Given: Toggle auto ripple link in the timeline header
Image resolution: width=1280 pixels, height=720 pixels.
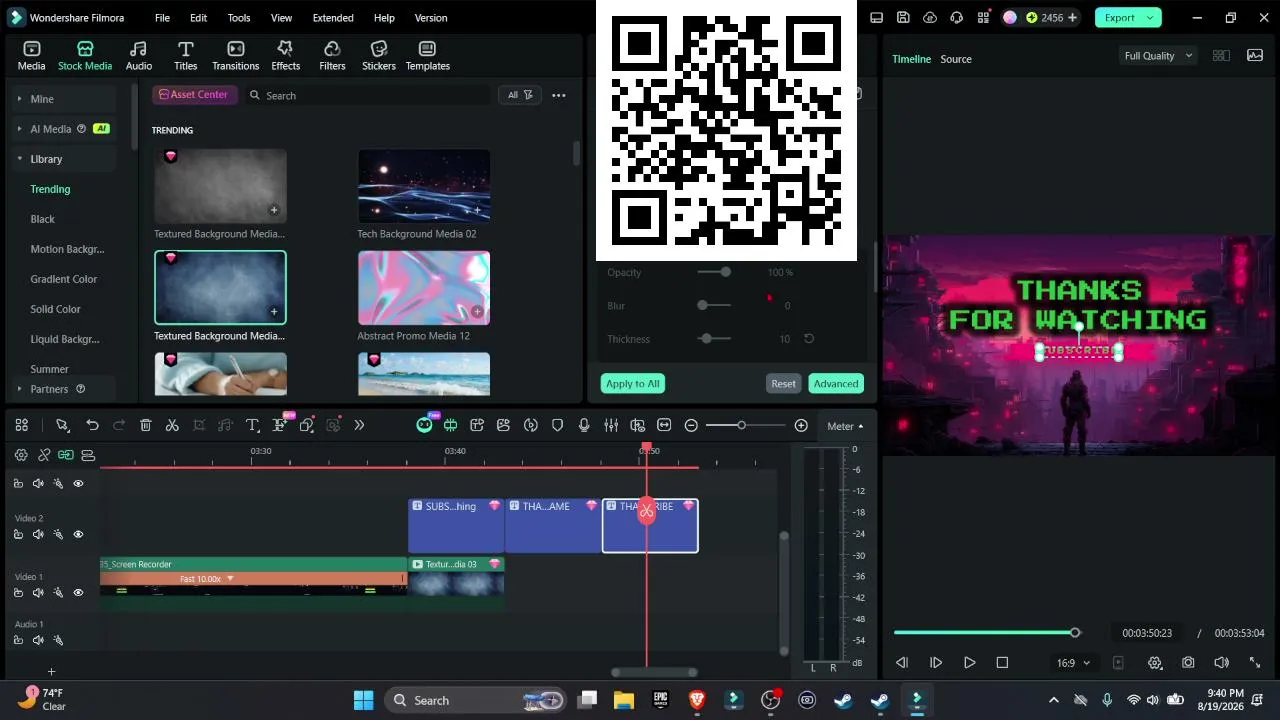Looking at the screenshot, I should pyautogui.click(x=65, y=455).
